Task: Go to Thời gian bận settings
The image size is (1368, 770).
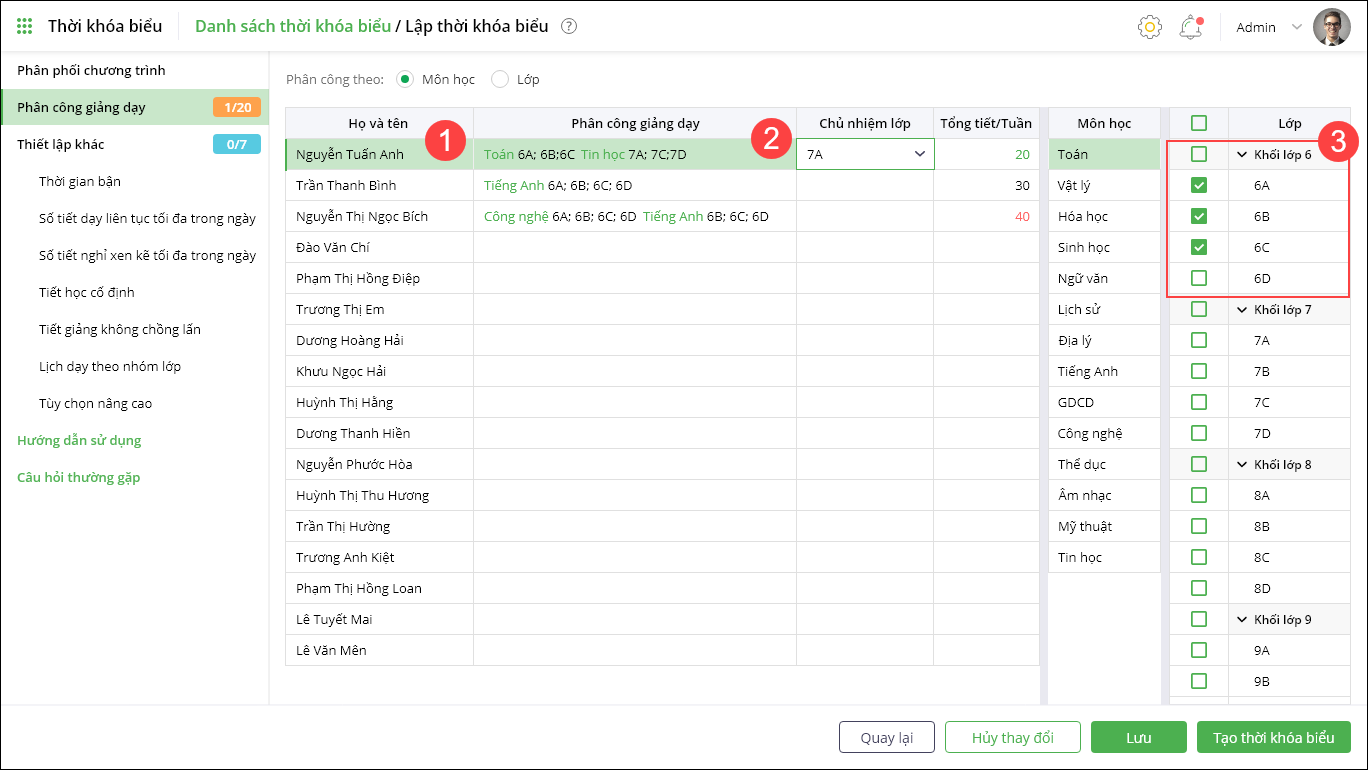Action: (80, 182)
